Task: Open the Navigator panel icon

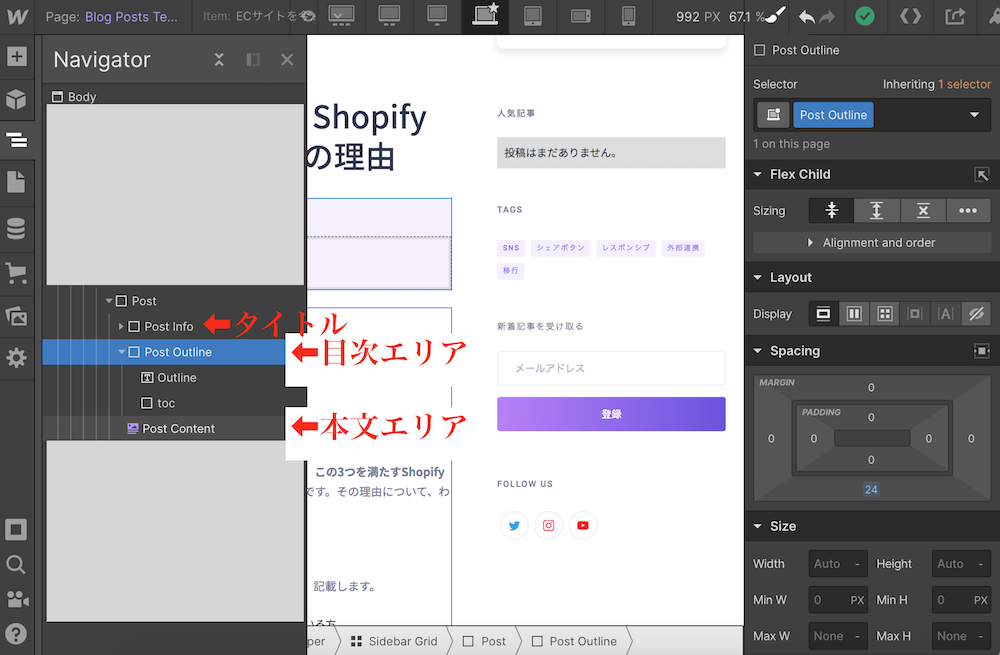Action: tap(17, 140)
